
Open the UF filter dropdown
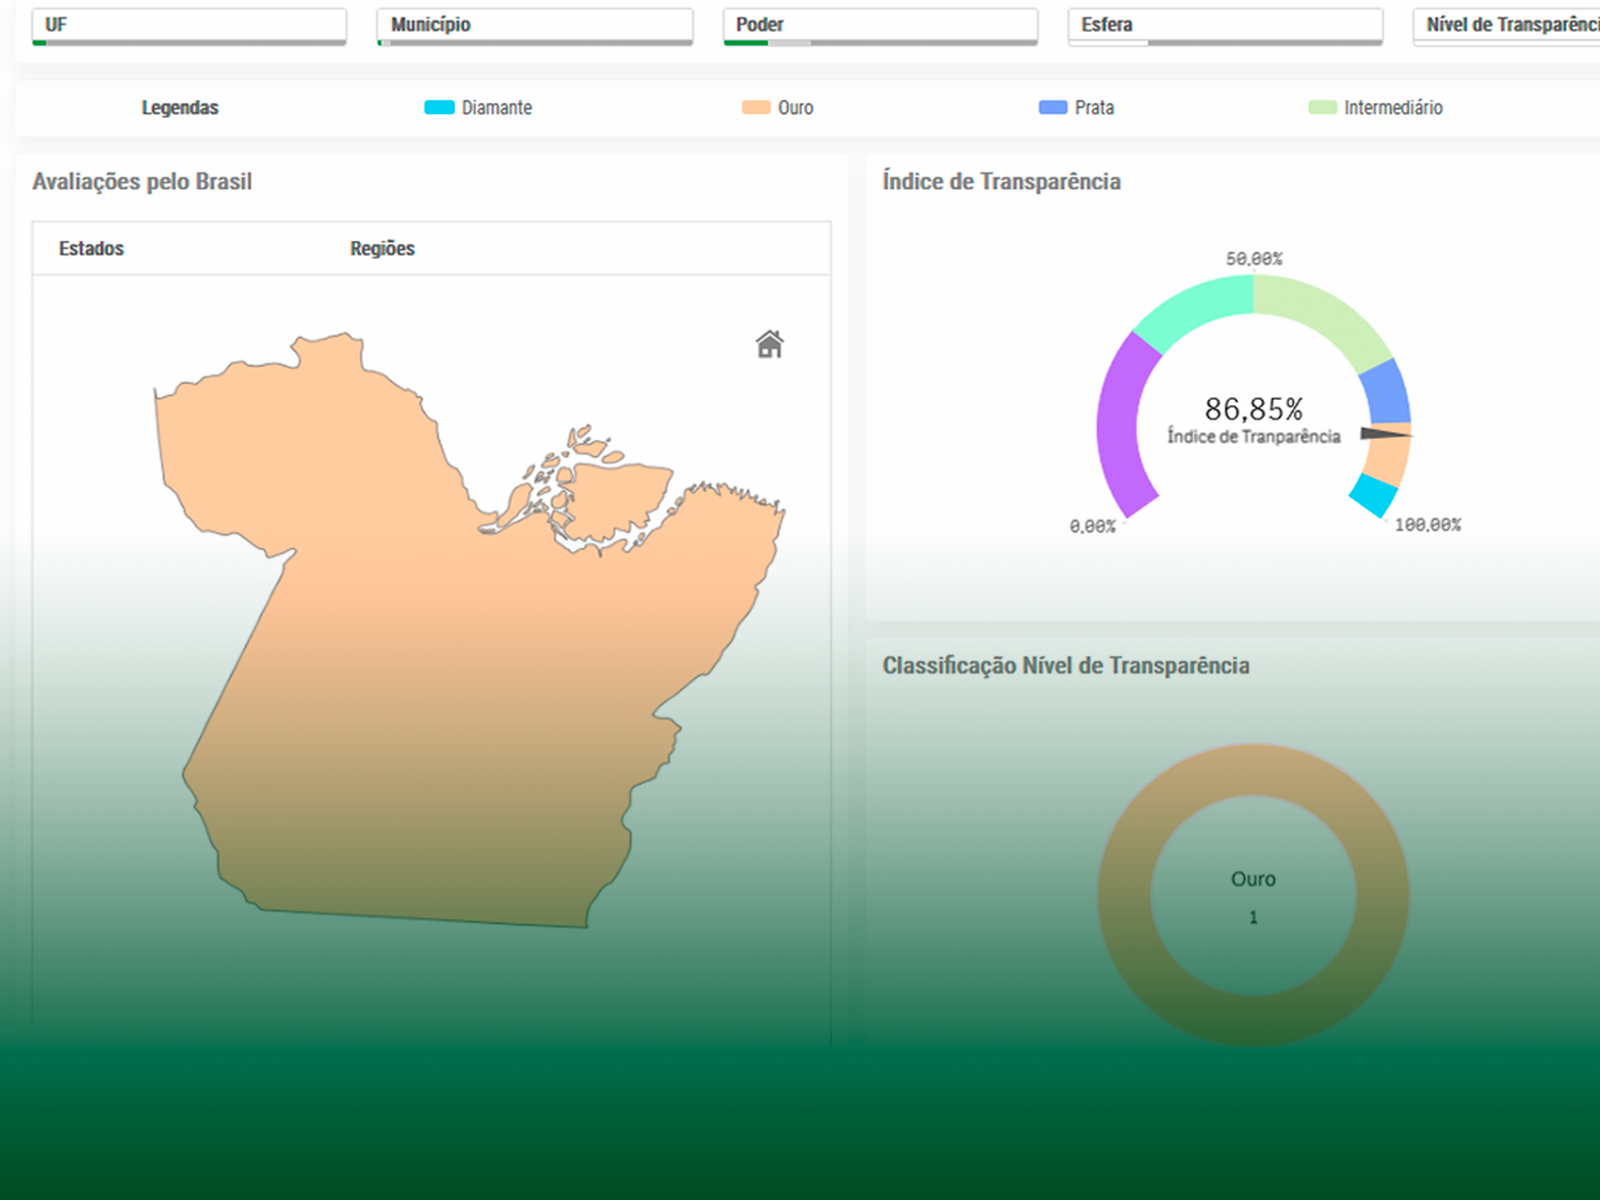pyautogui.click(x=189, y=25)
